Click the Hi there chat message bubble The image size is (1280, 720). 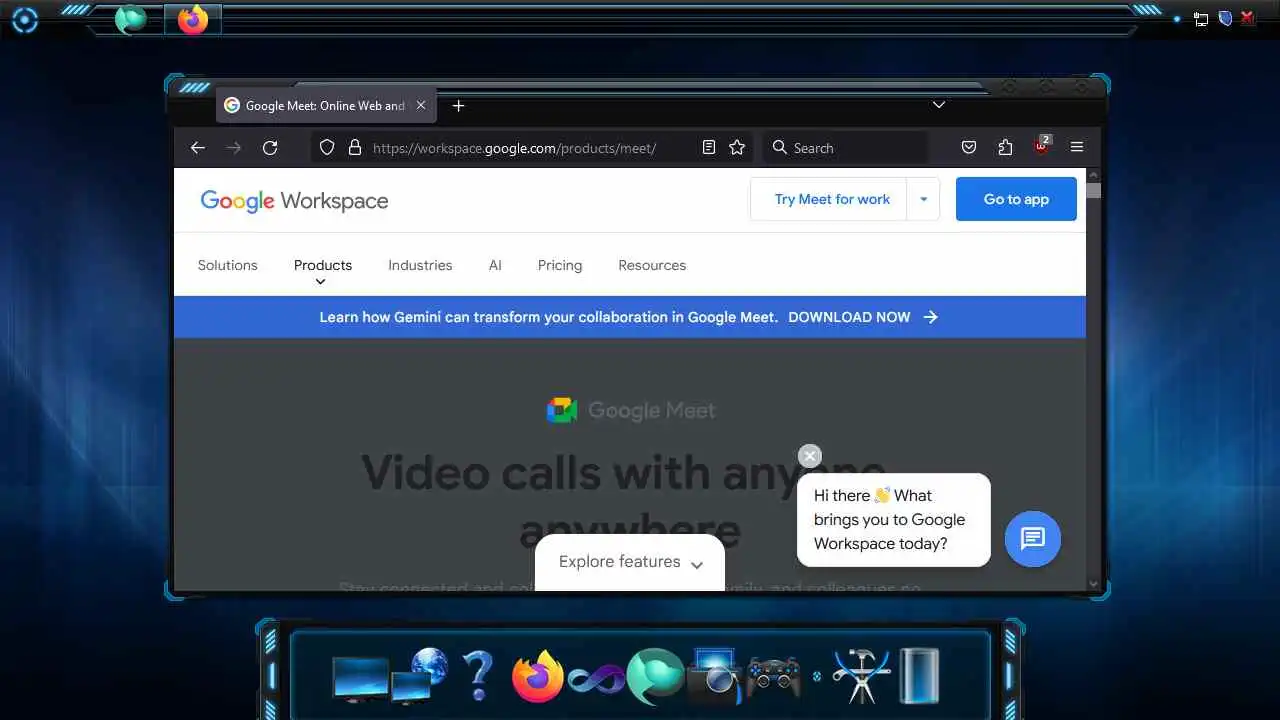(893, 520)
